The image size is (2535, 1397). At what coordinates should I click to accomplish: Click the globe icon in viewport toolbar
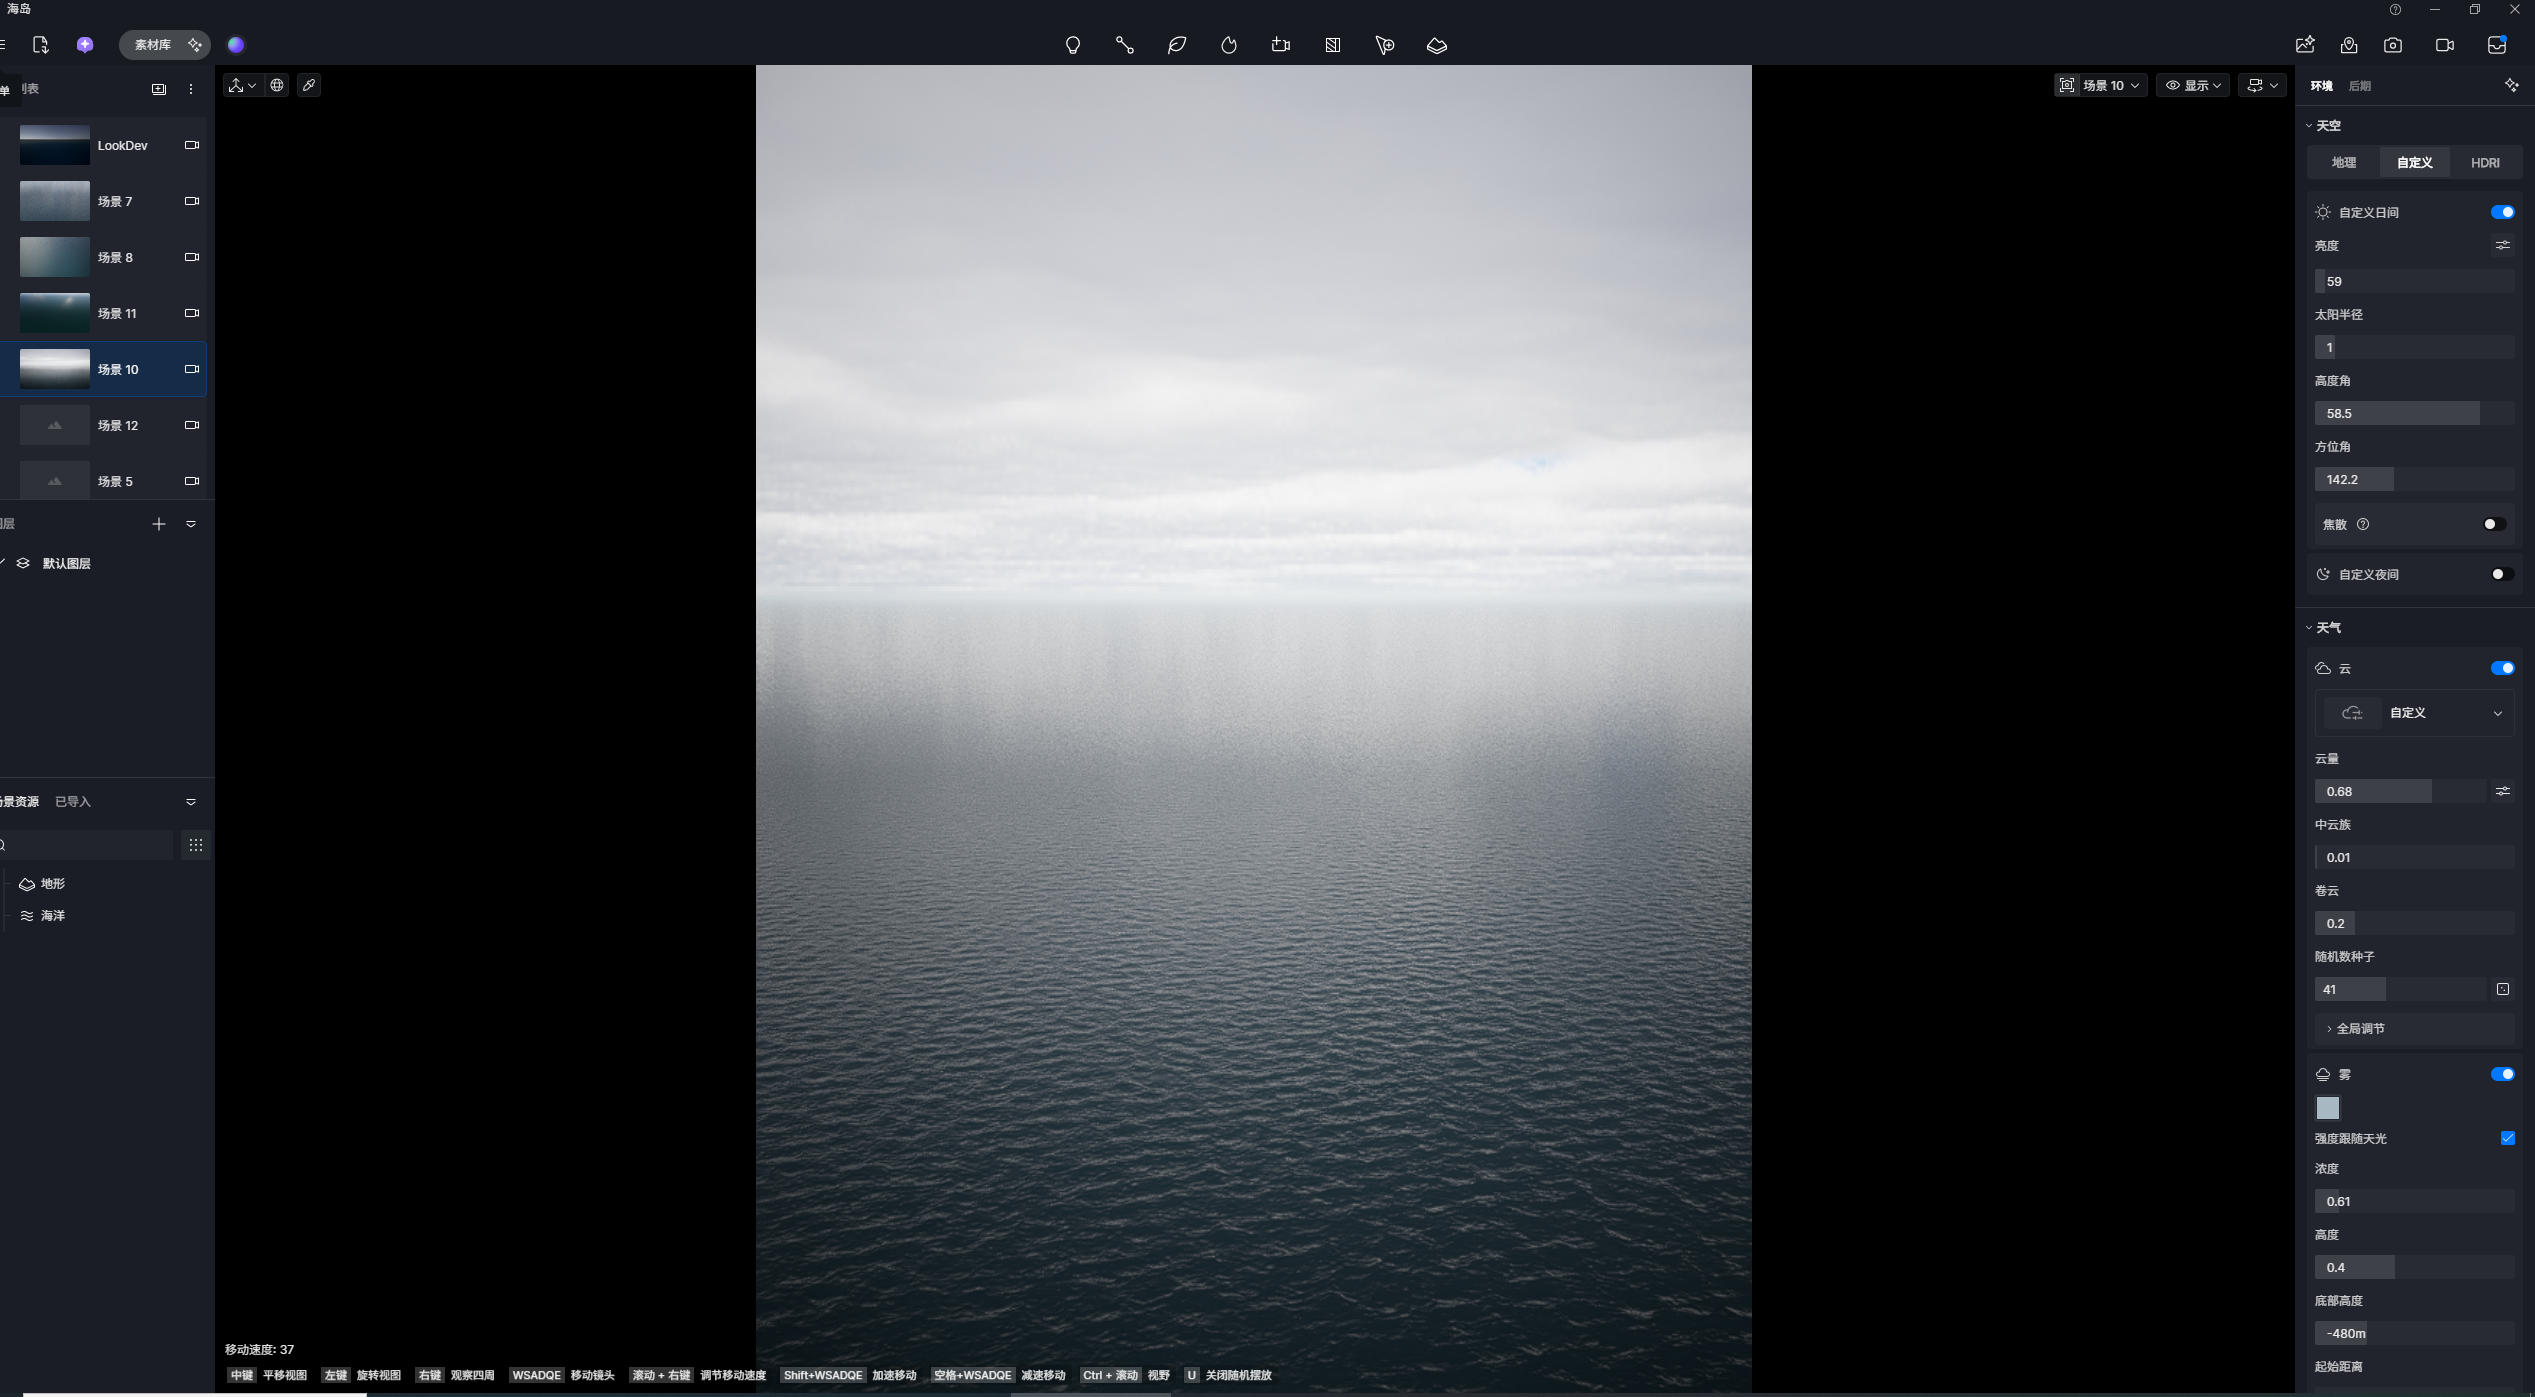tap(277, 85)
